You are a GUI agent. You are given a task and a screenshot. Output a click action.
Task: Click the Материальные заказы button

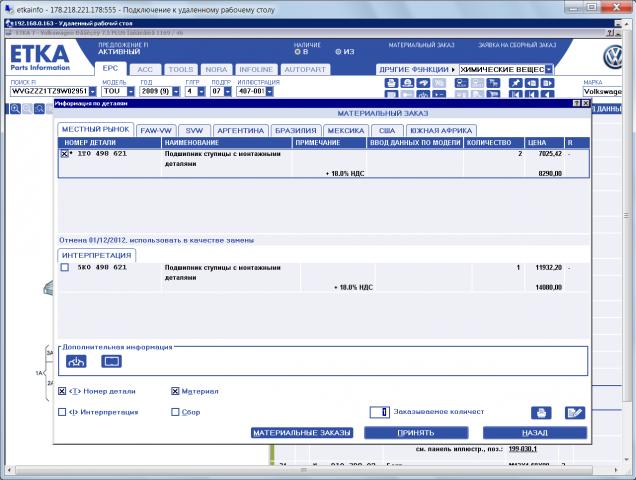point(302,433)
